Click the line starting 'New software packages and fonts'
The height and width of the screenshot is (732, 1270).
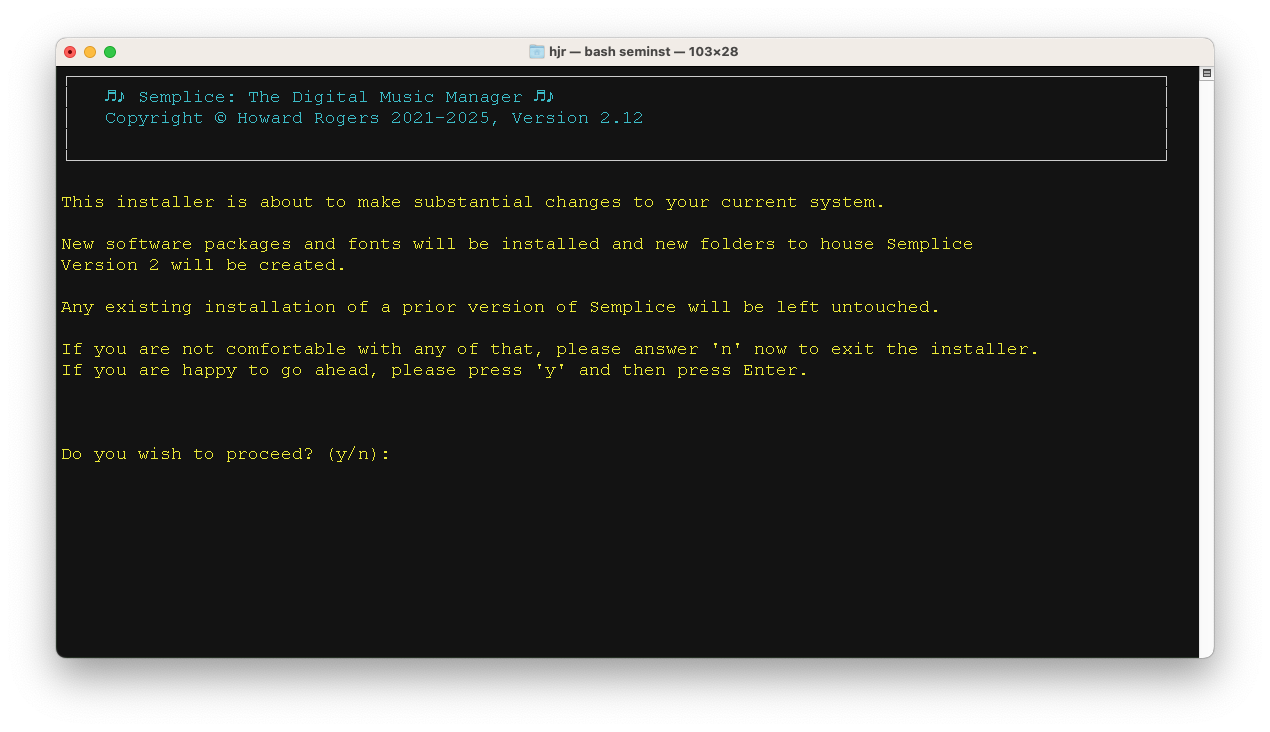pyautogui.click(x=516, y=244)
